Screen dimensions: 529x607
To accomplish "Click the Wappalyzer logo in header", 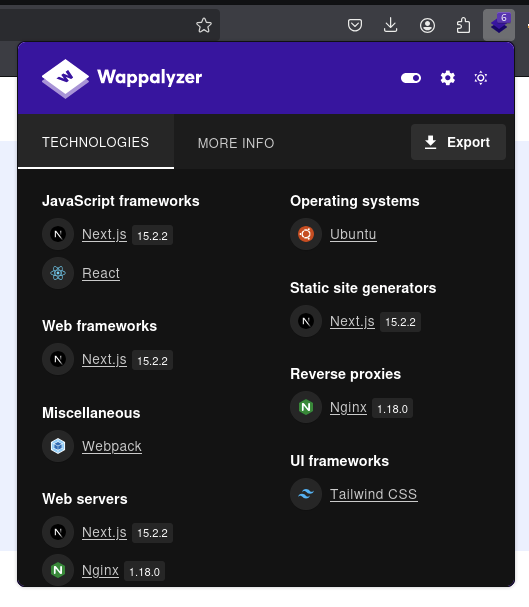I will click(x=122, y=79).
